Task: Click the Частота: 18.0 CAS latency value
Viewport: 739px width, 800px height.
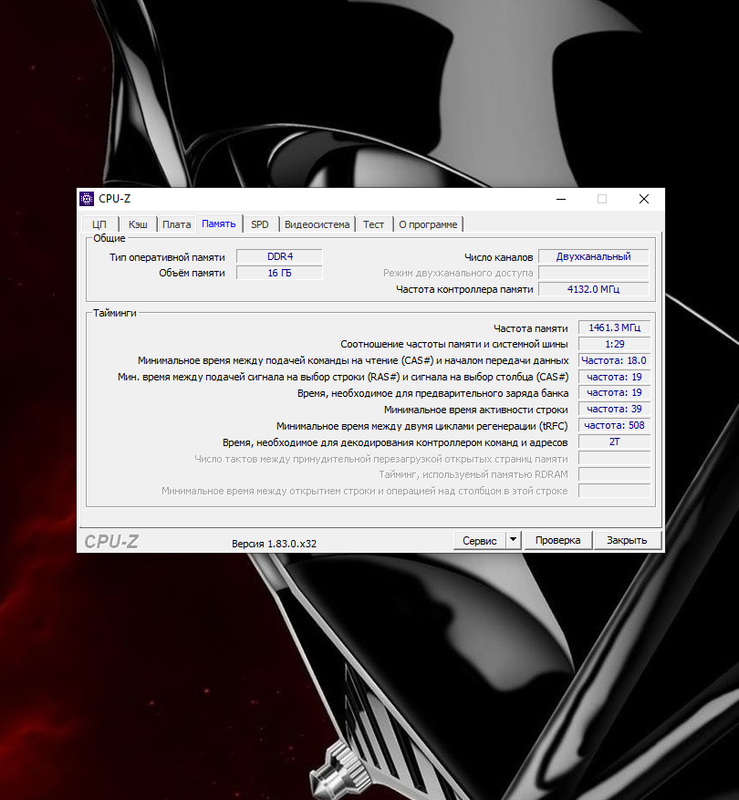Action: click(x=614, y=360)
